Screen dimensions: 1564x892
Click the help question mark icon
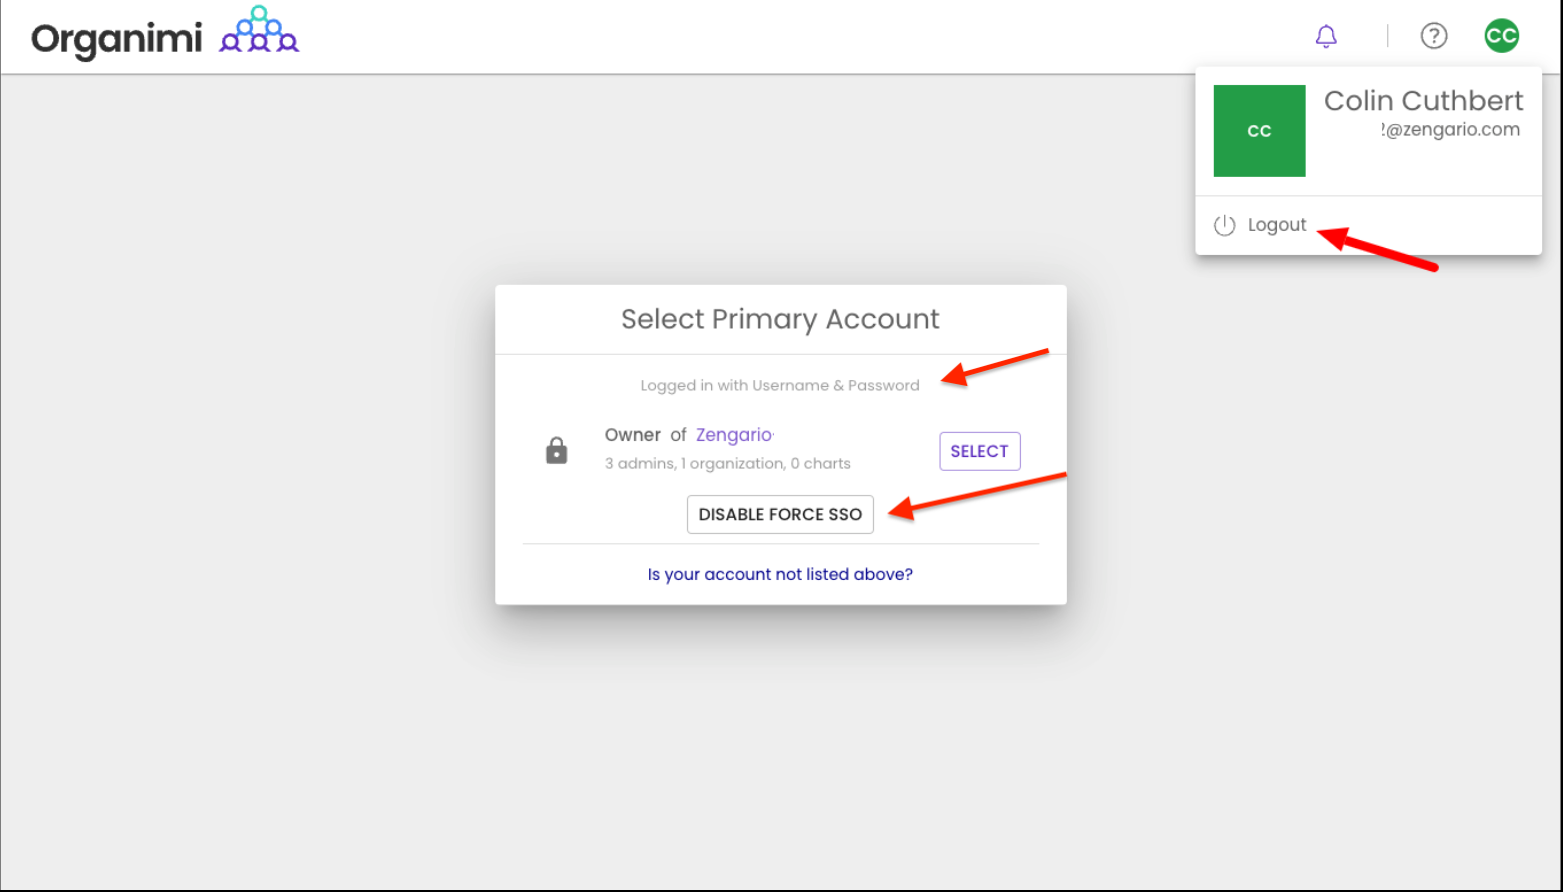[x=1434, y=36]
